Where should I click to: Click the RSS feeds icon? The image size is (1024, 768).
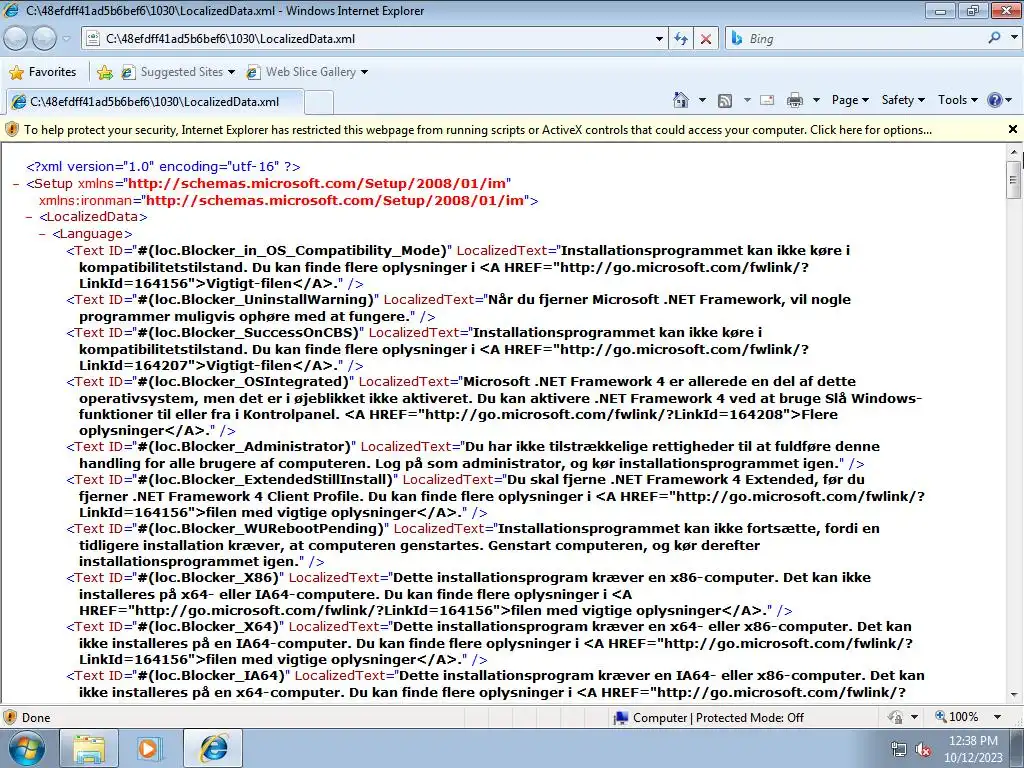pyautogui.click(x=725, y=100)
